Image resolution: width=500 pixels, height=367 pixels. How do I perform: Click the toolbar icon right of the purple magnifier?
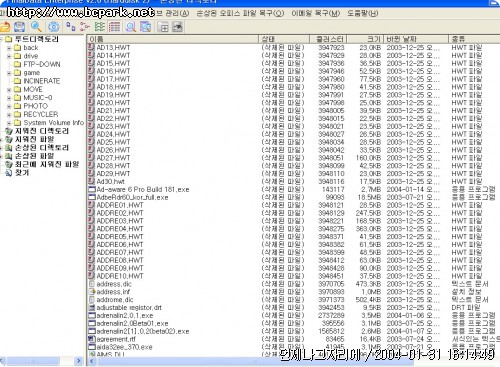tap(146, 27)
